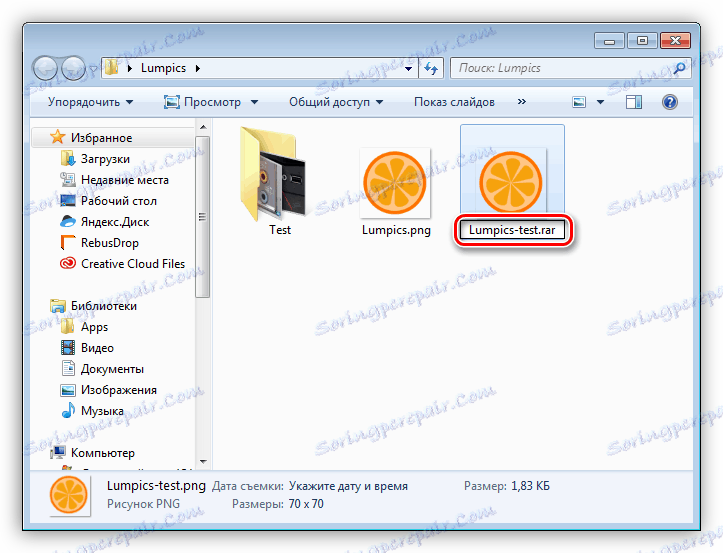
Task: Click the Lumpics-test.rar rename field
Action: click(512, 230)
